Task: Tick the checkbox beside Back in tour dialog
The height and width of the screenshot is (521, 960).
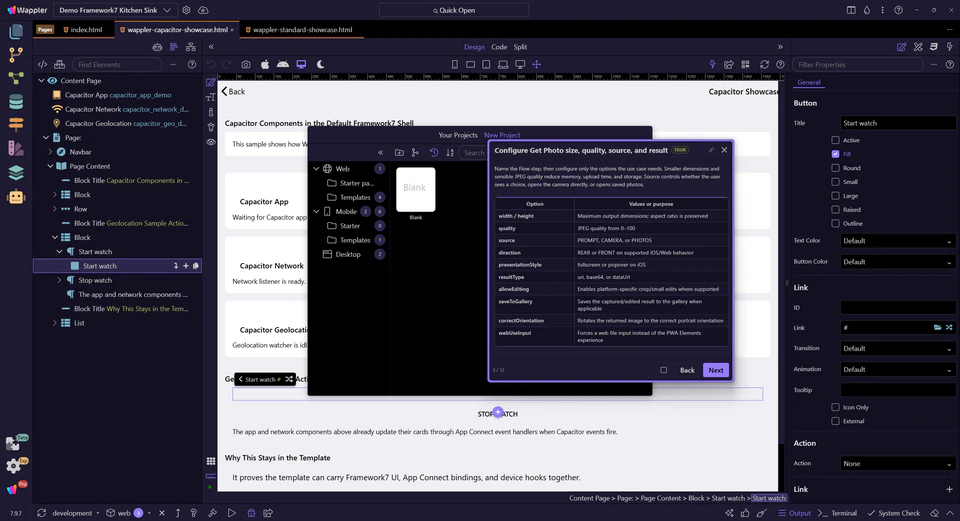Action: pyautogui.click(x=663, y=370)
